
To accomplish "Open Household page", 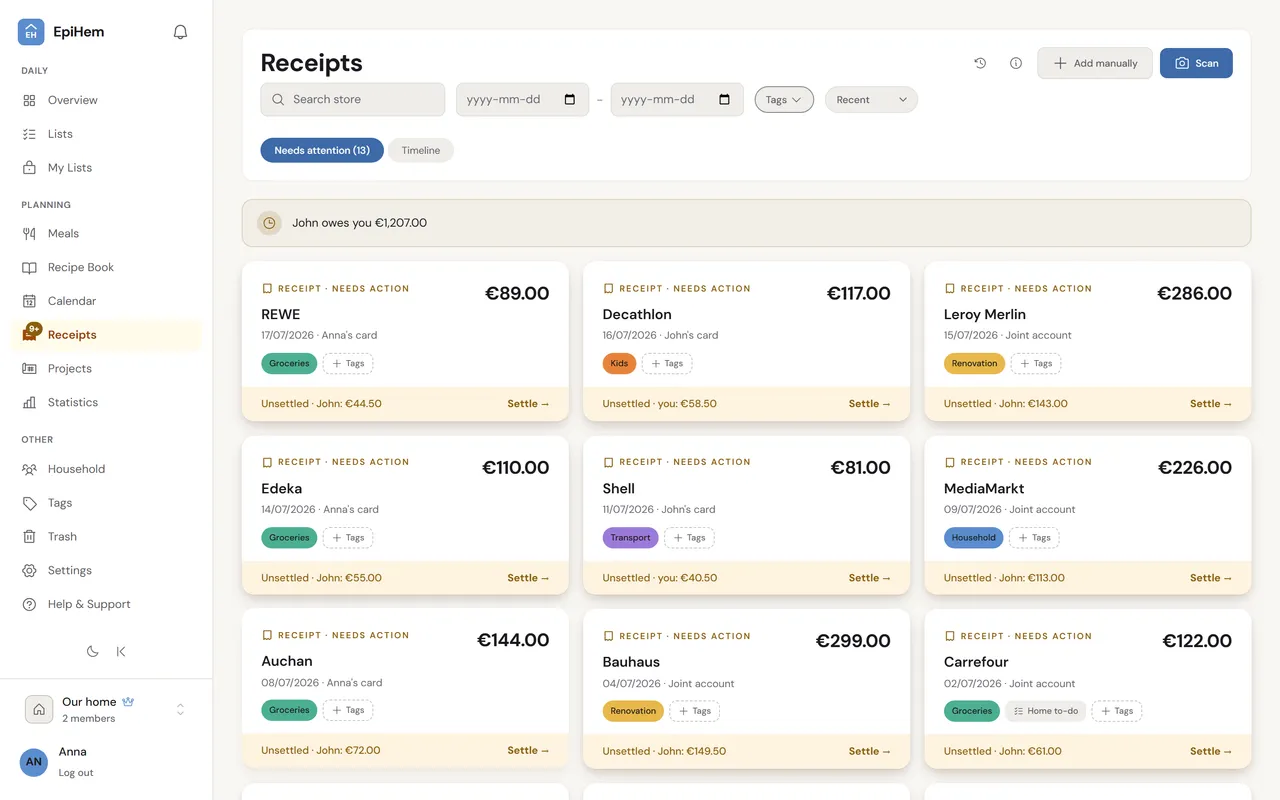I will coord(106,469).
